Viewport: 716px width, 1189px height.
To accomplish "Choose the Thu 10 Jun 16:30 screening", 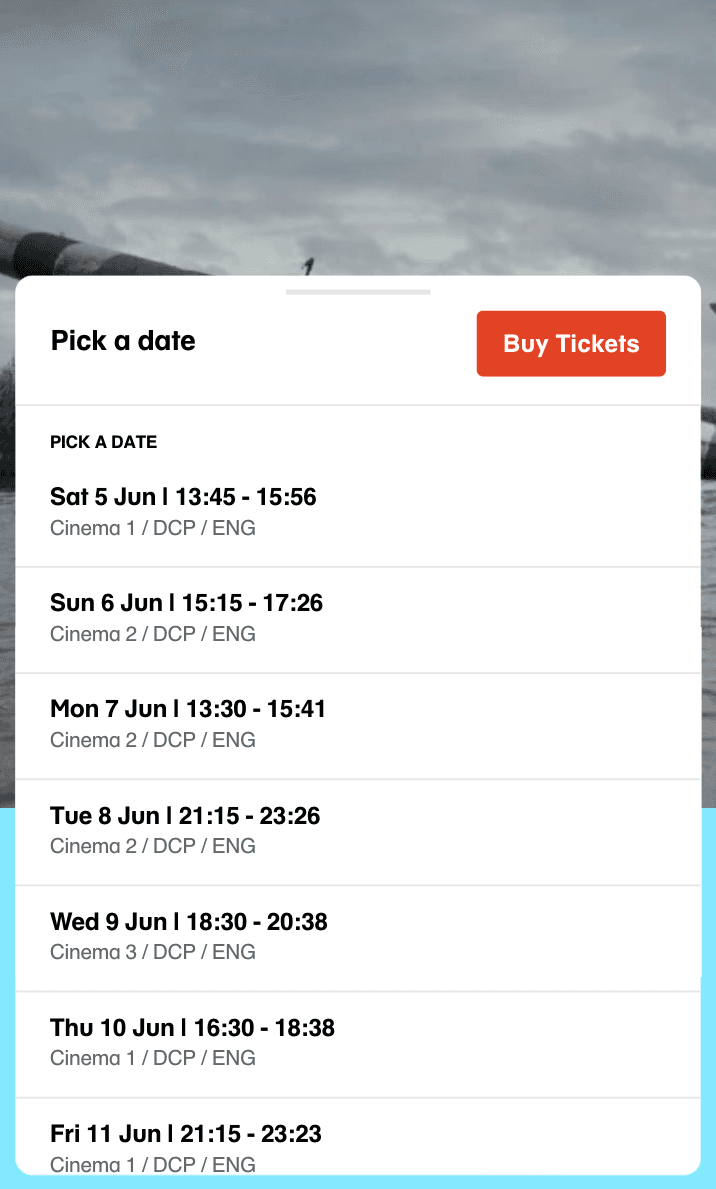I will 192,1027.
